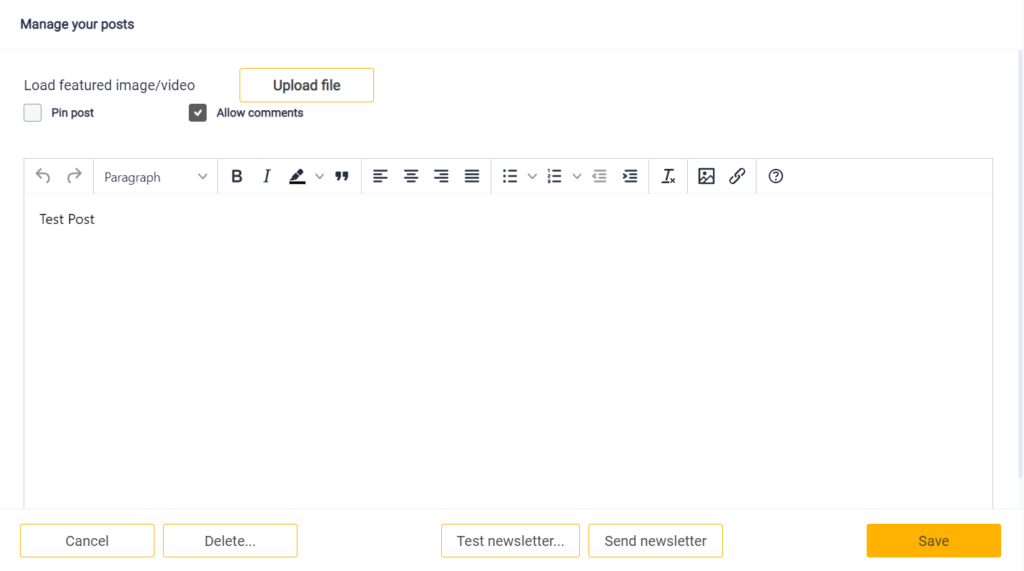1024x571 pixels.
Task: Redo the last undone edit
Action: coord(74,176)
